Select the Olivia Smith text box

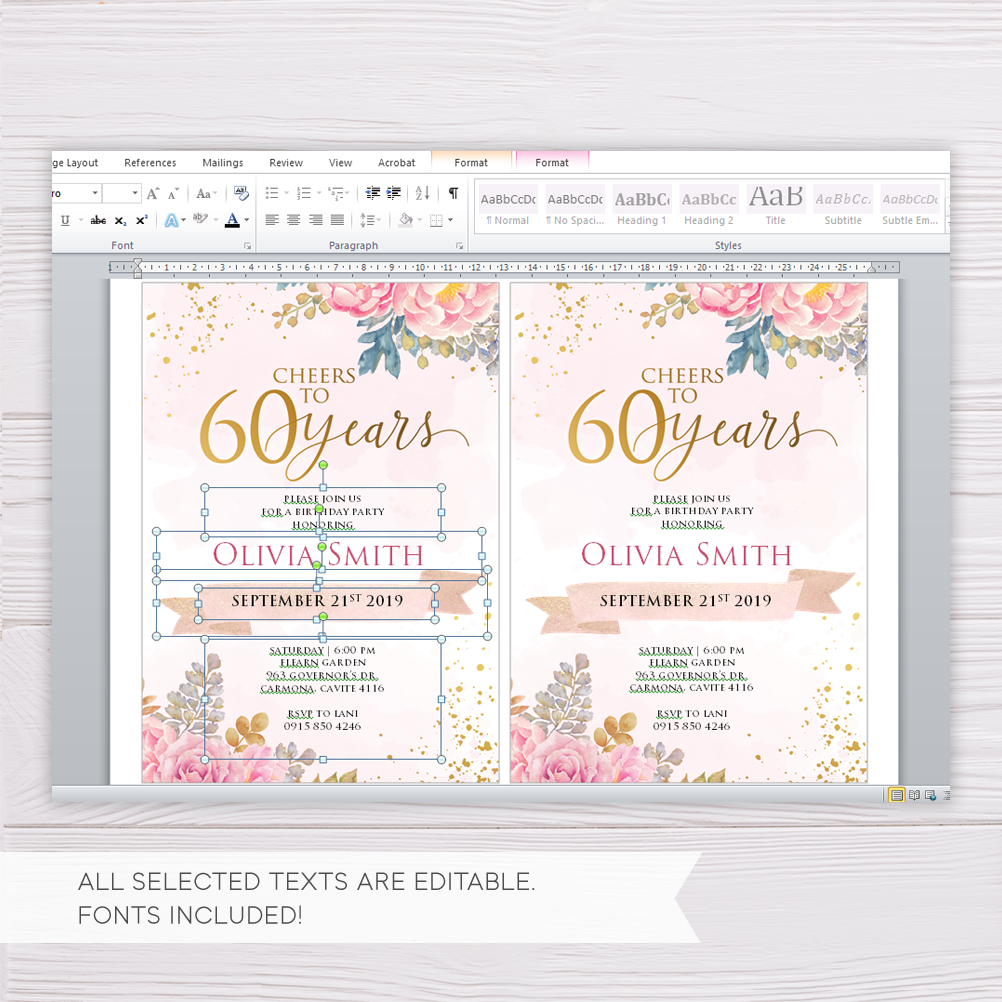(x=319, y=554)
